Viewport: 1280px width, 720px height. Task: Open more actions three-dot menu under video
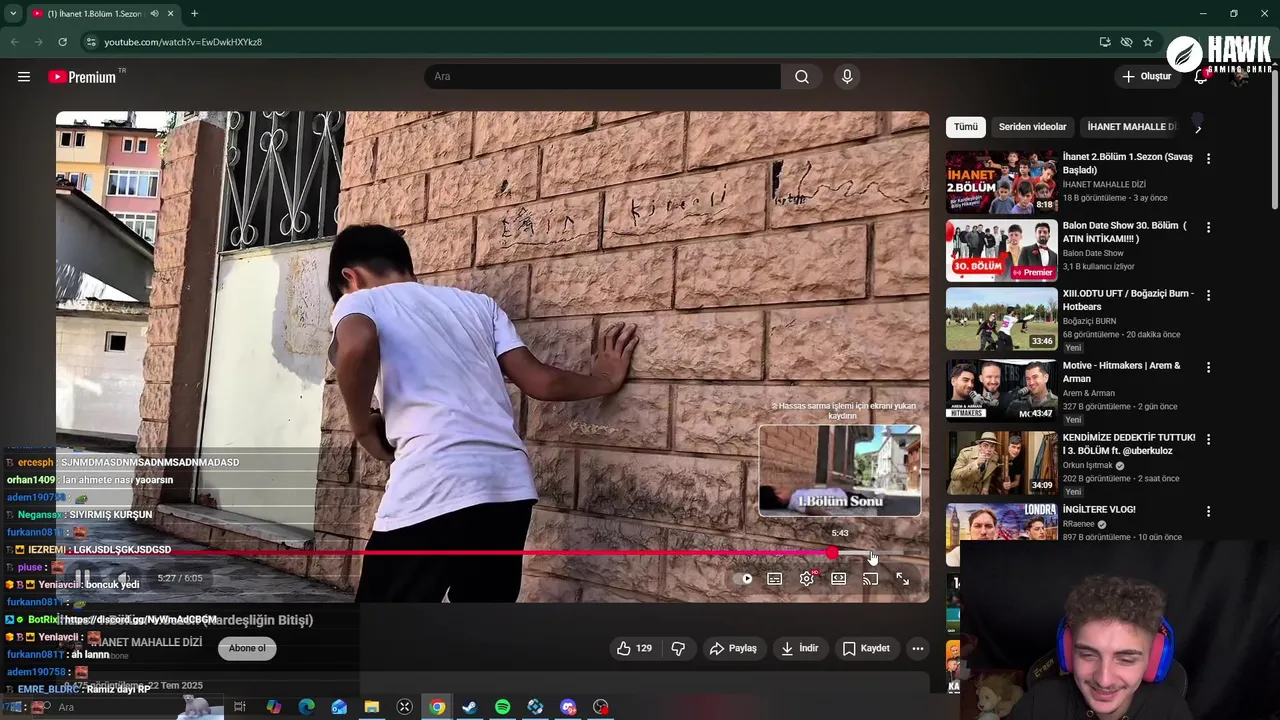click(918, 648)
